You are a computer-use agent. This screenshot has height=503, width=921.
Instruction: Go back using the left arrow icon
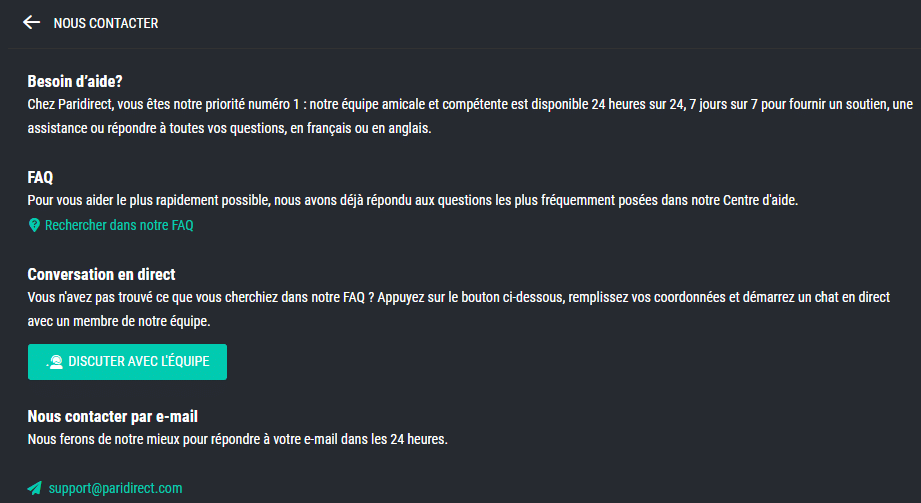pos(31,22)
